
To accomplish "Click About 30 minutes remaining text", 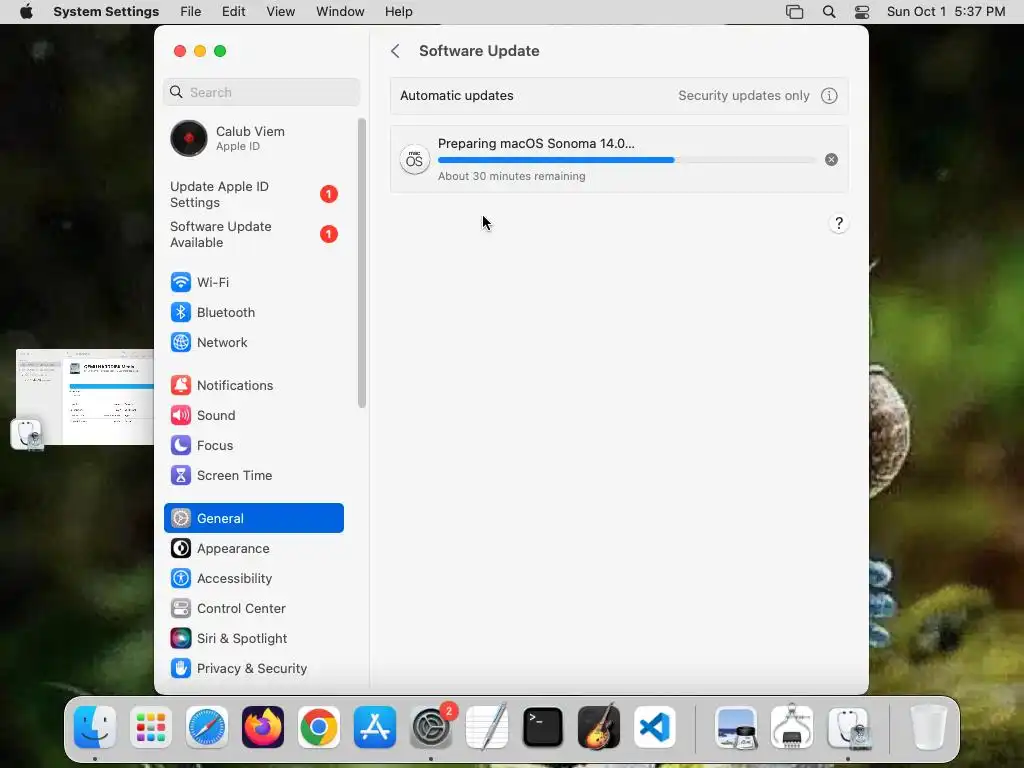I will point(511,176).
